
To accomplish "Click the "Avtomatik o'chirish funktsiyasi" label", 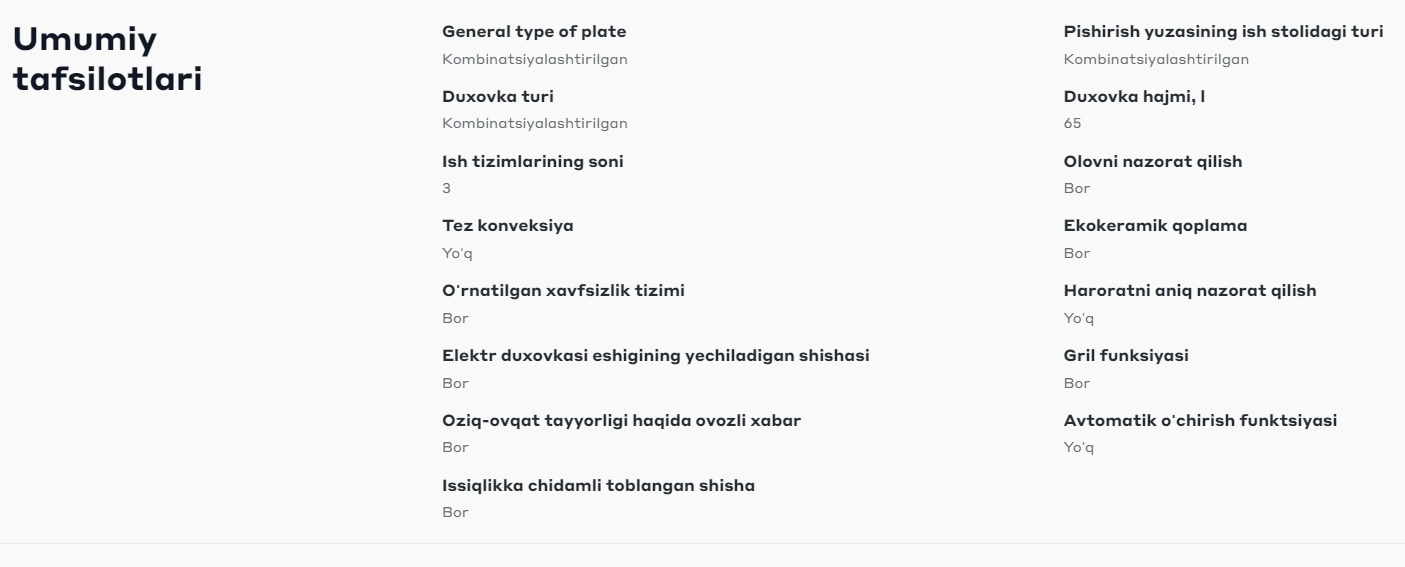I will point(1200,420).
